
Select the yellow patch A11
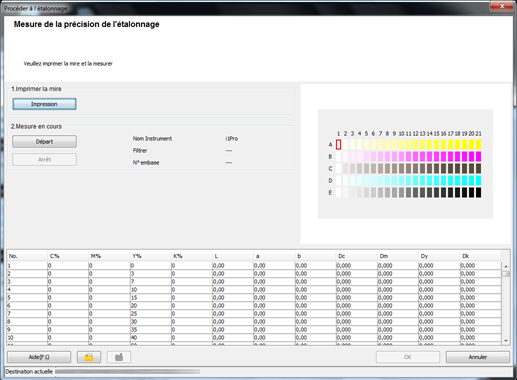point(408,144)
